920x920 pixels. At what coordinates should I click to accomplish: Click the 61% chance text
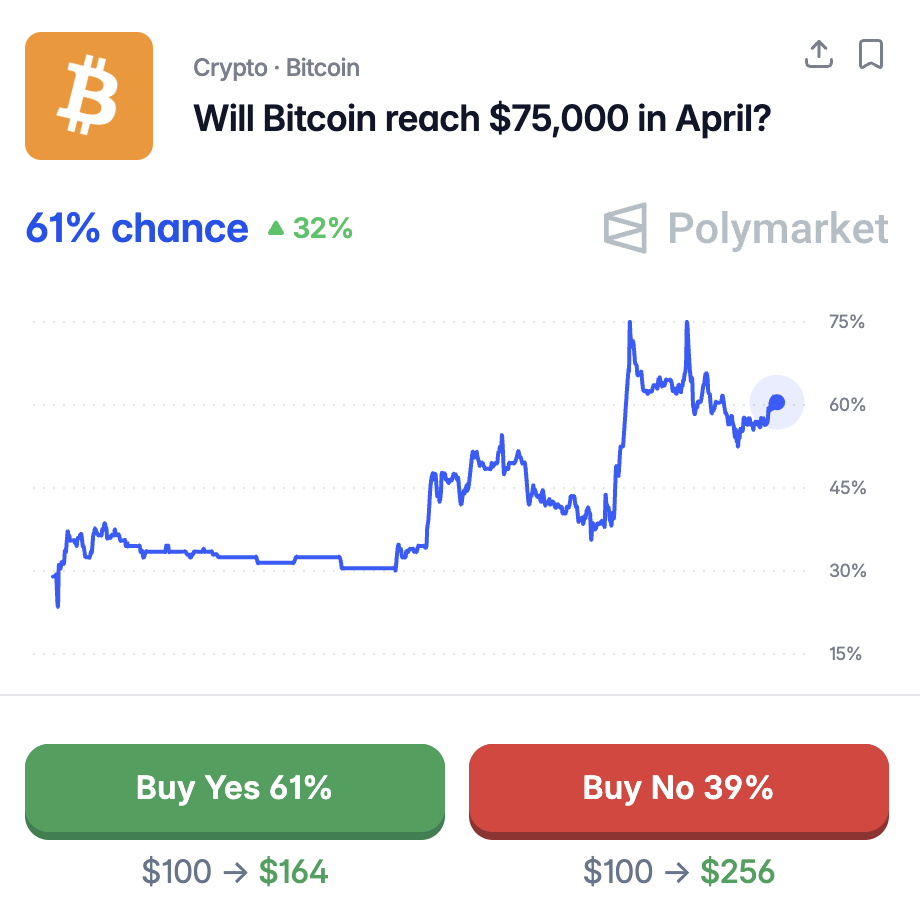(136, 229)
